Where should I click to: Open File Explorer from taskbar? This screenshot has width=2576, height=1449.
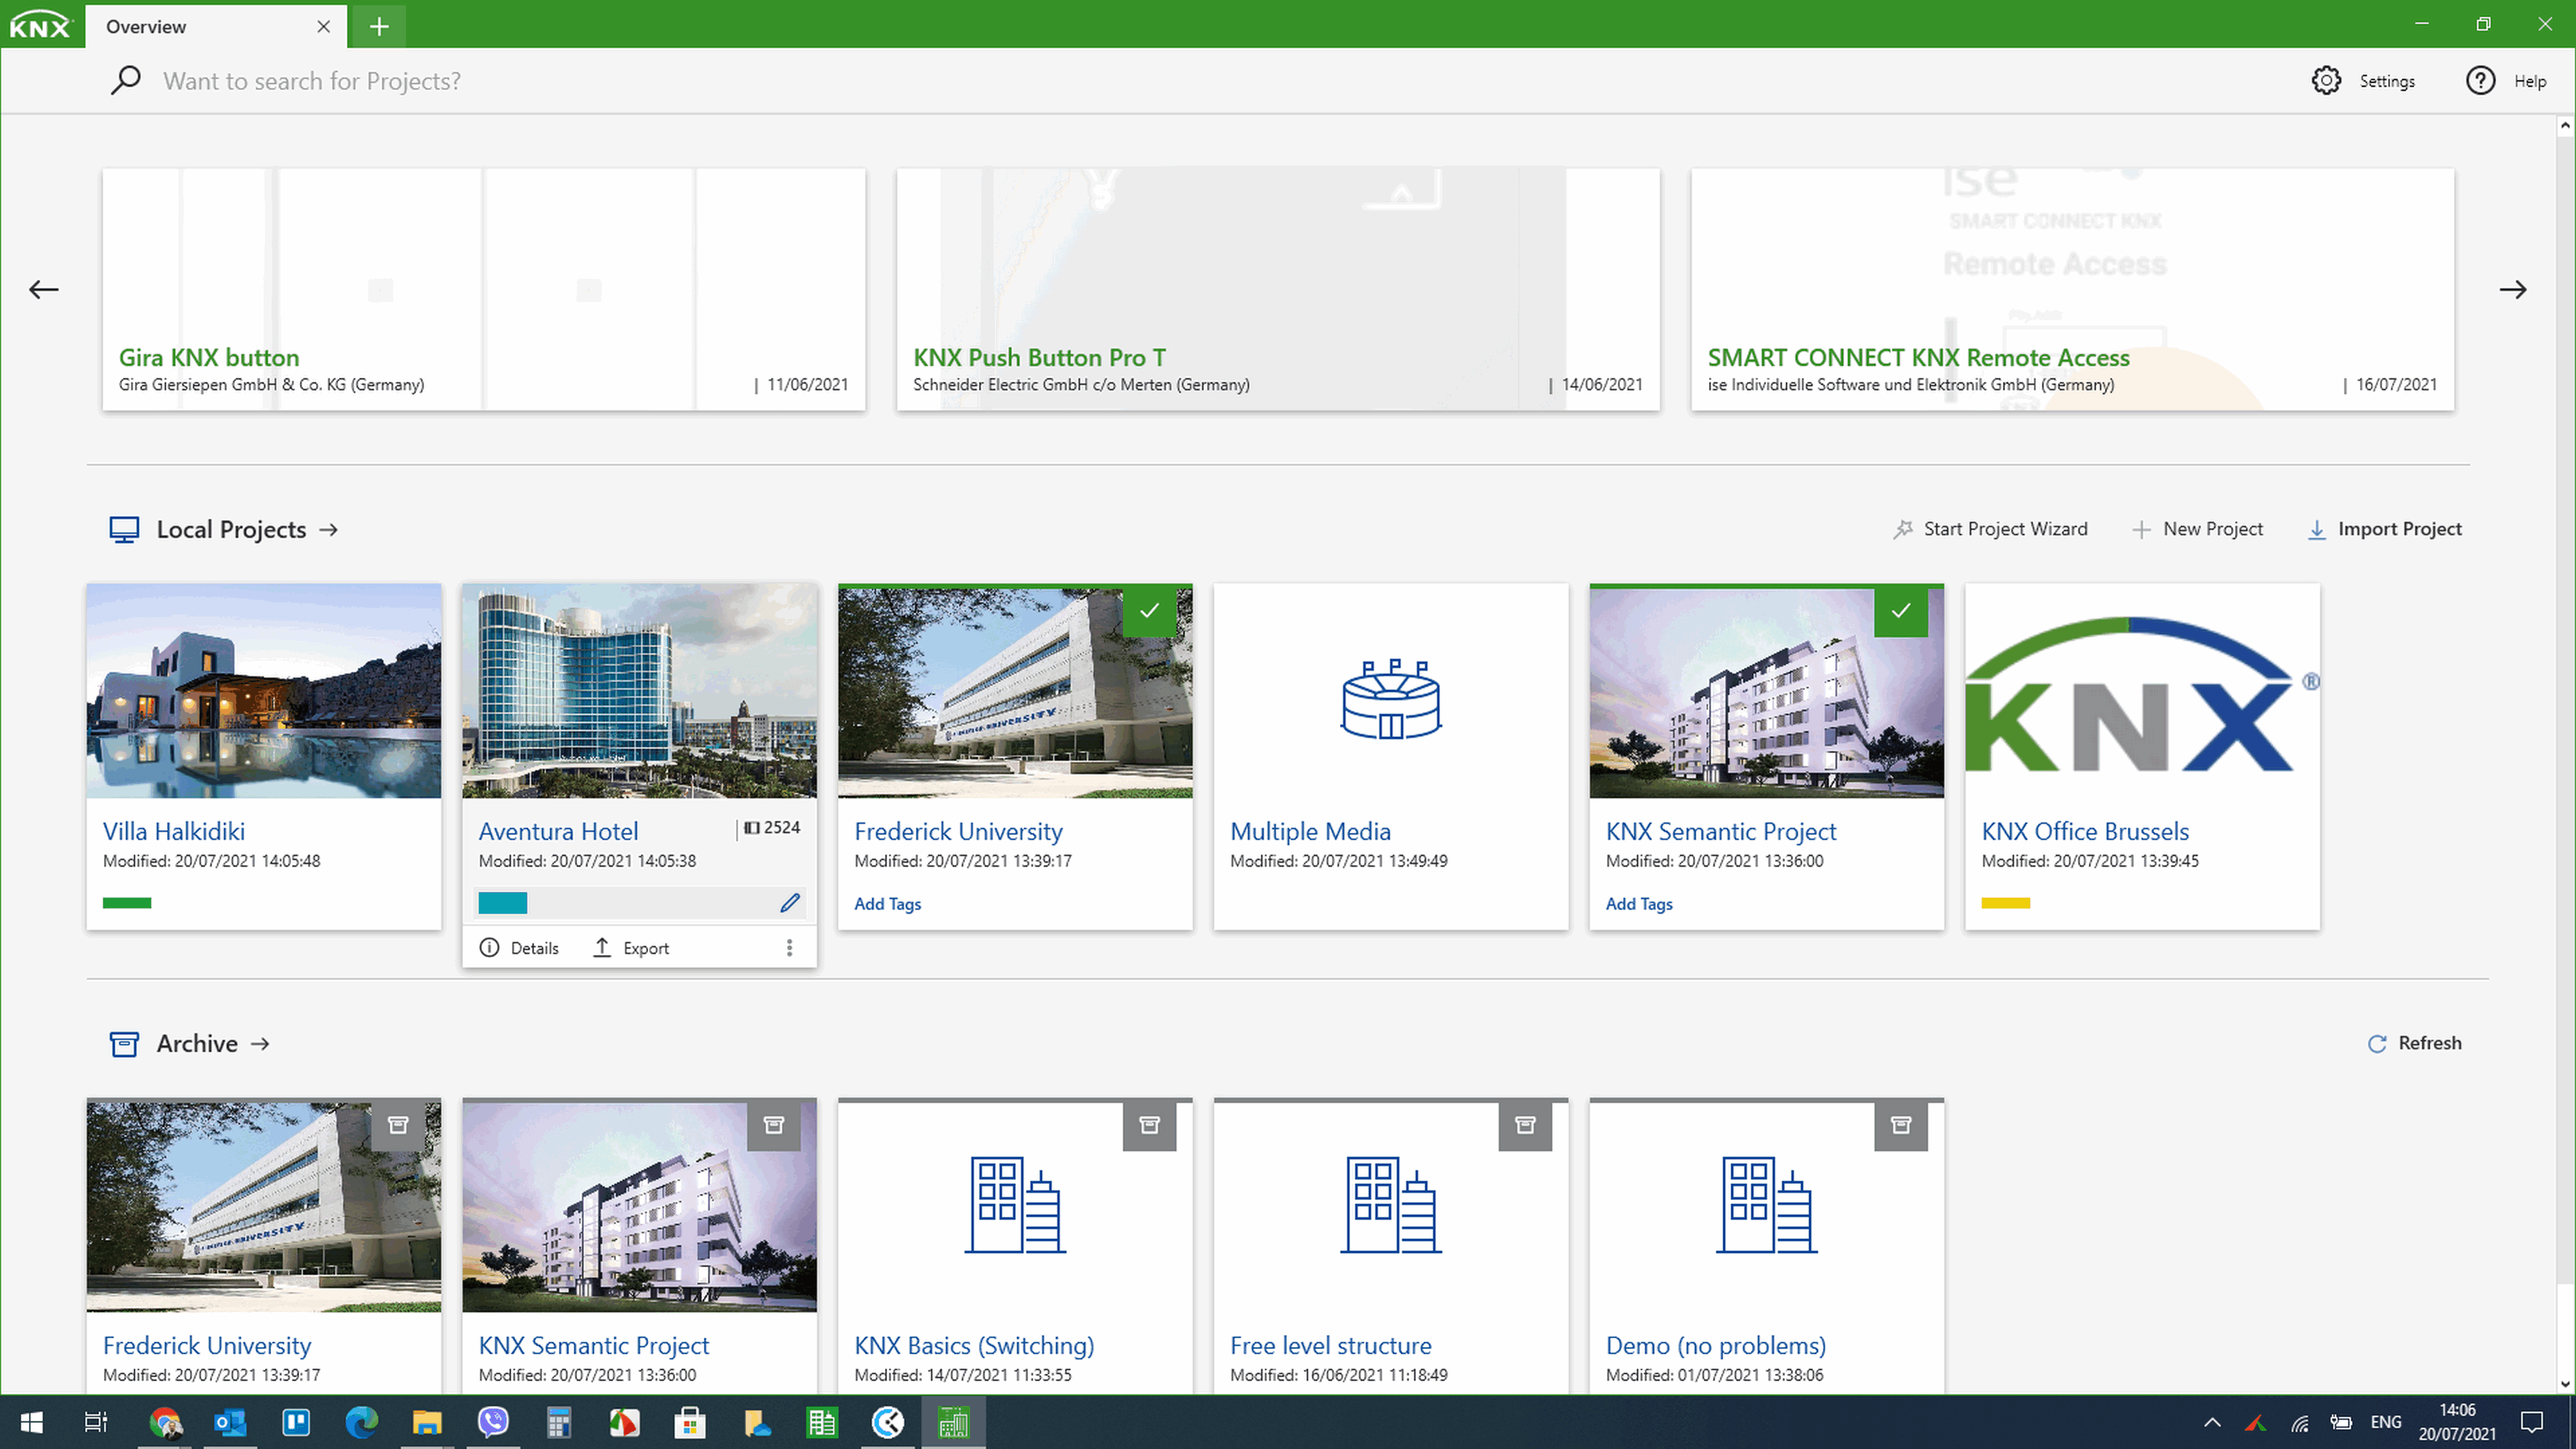click(427, 1422)
